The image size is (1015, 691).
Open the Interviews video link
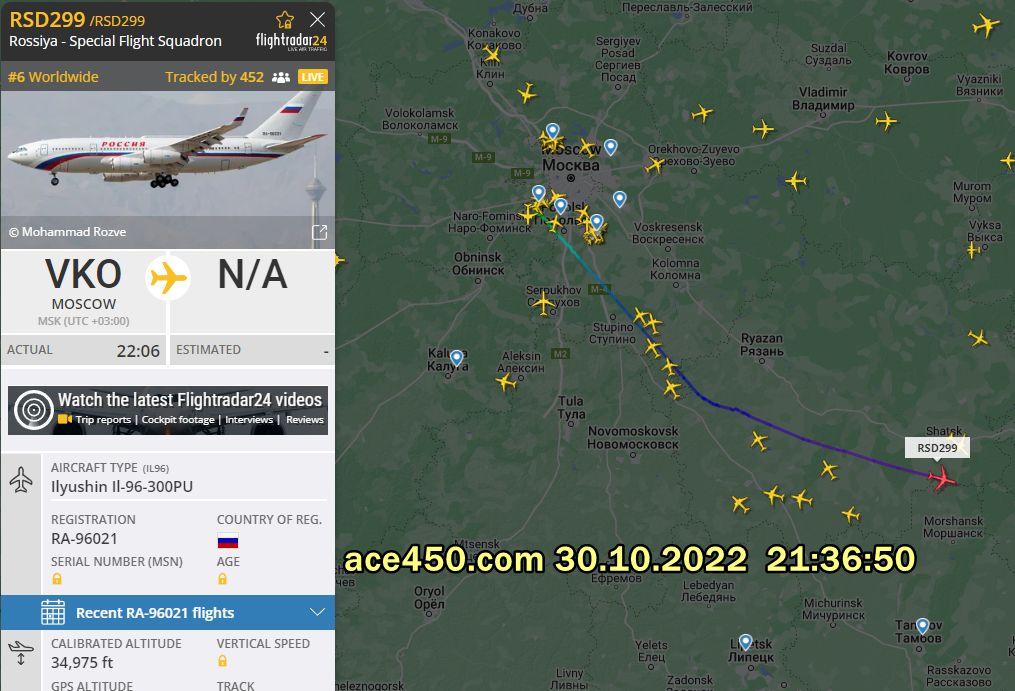[249, 420]
